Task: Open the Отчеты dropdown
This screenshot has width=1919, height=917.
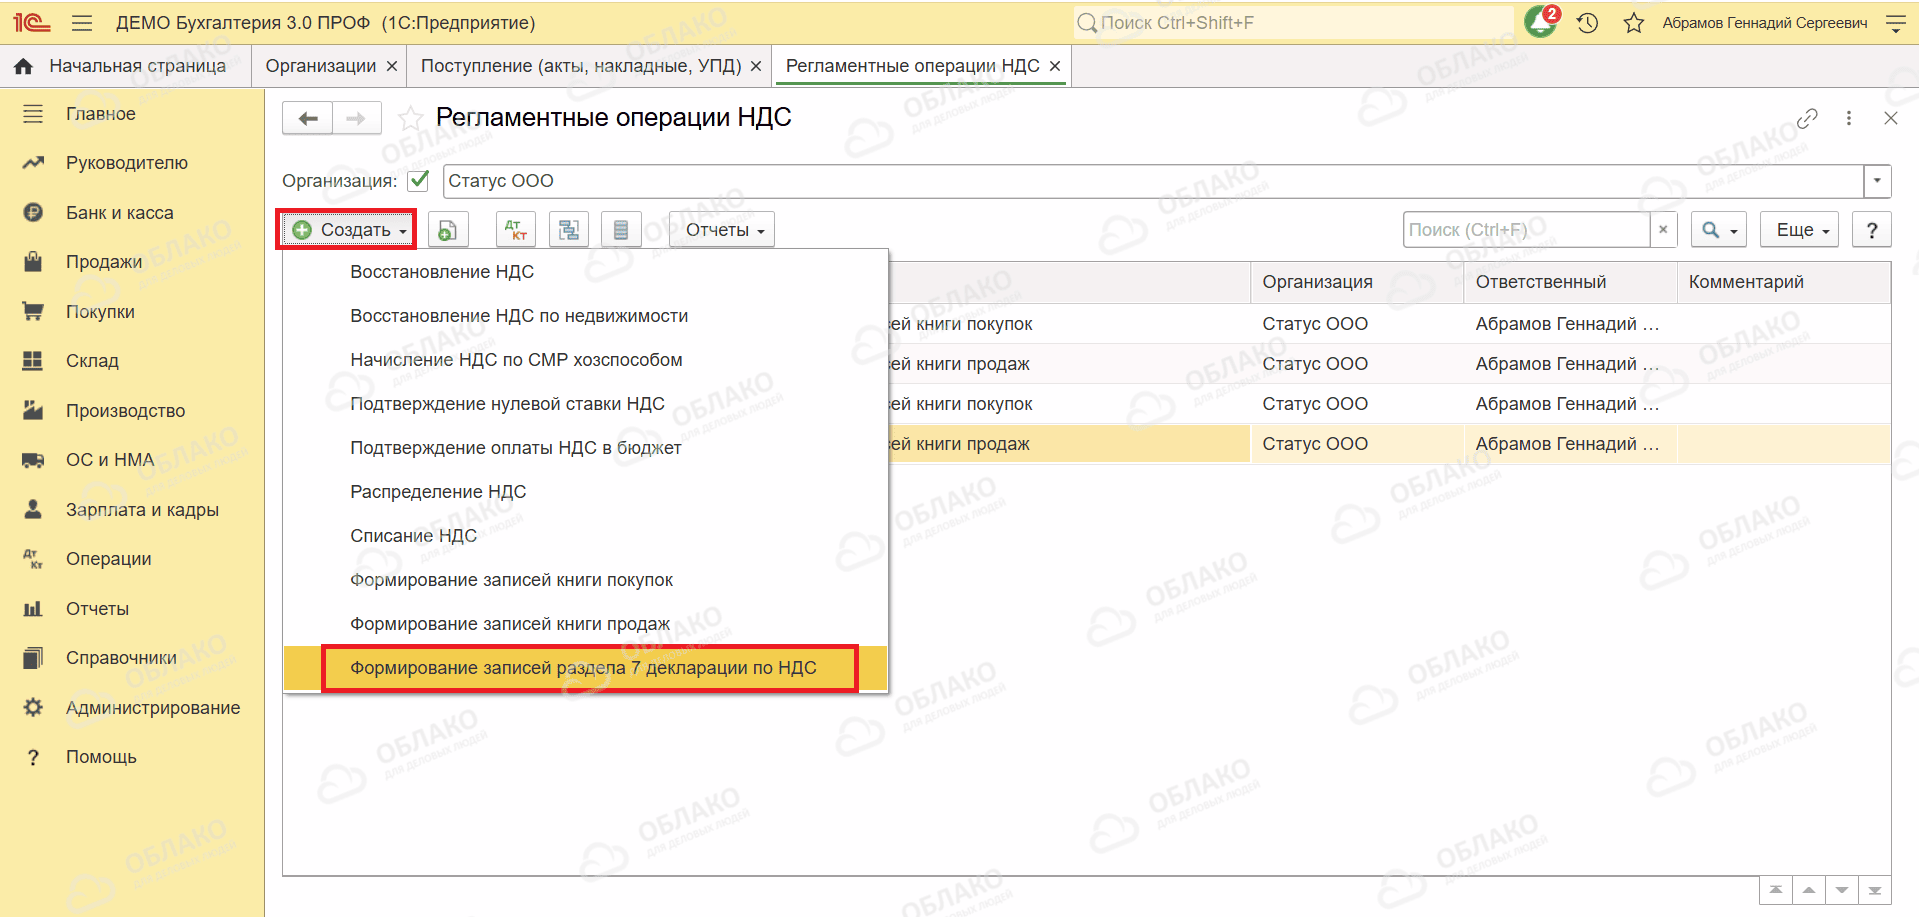Action: tap(723, 230)
